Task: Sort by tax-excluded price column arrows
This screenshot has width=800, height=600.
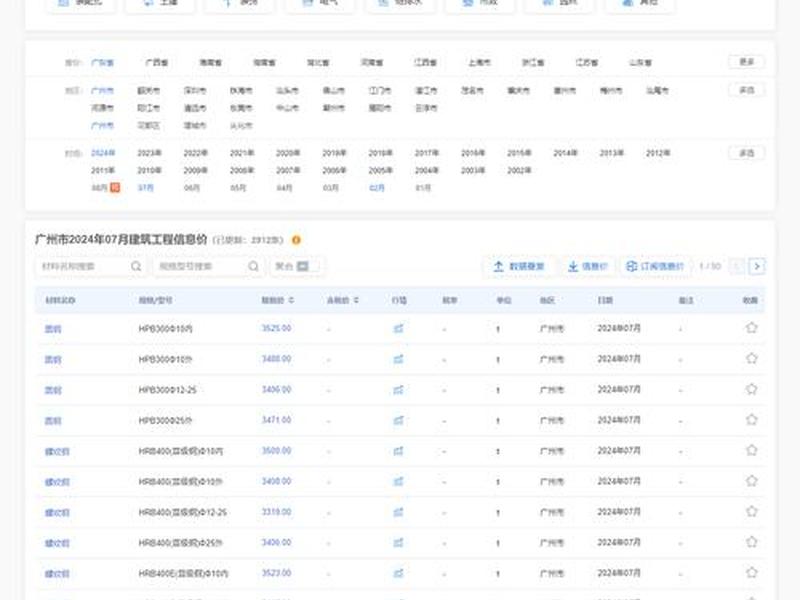Action: tap(291, 301)
